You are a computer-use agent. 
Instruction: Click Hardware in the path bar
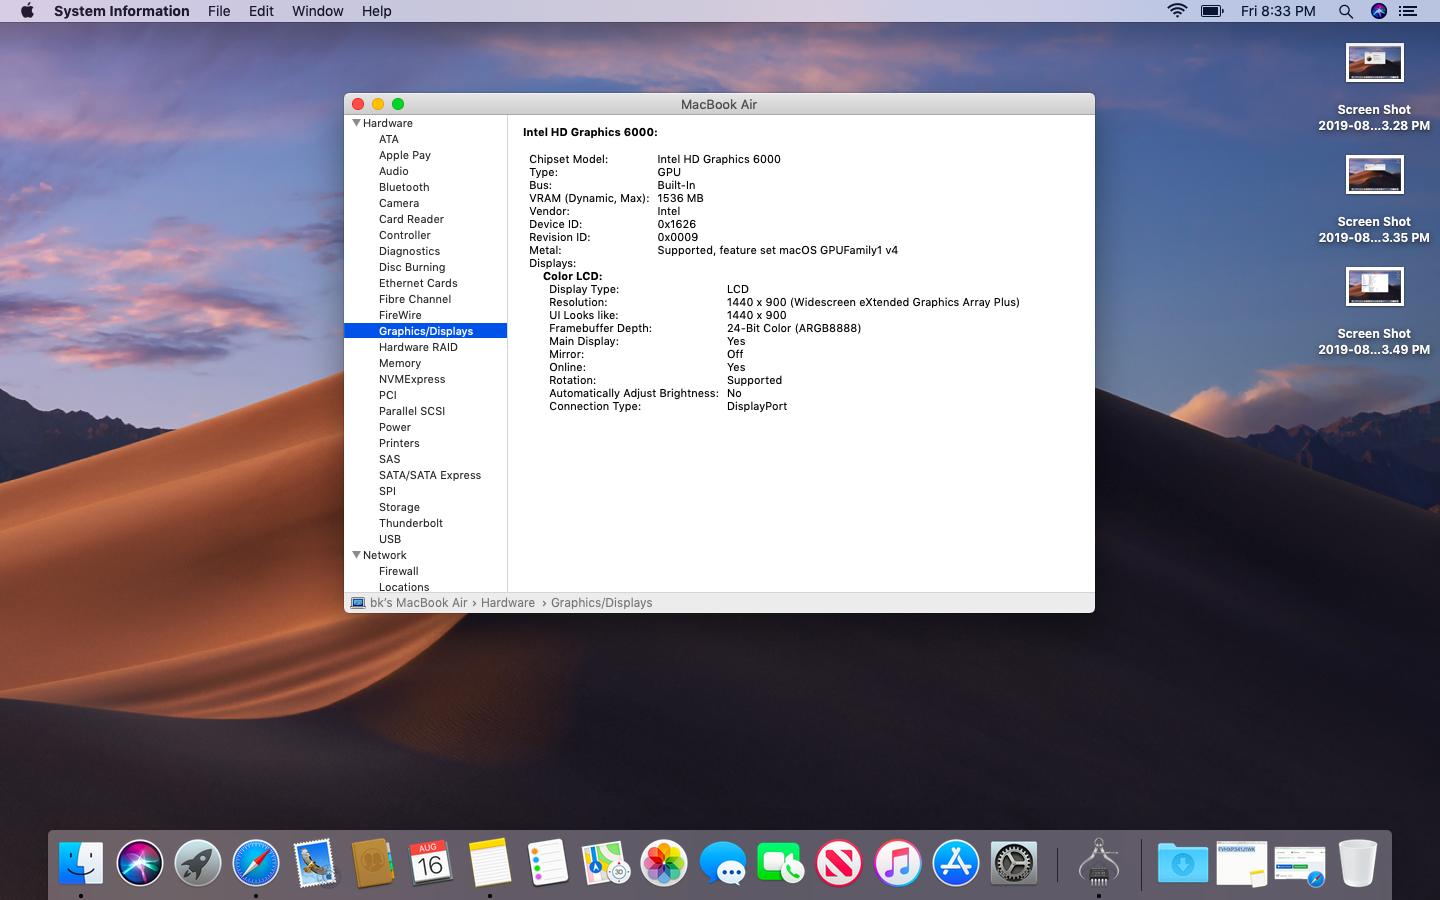(508, 603)
